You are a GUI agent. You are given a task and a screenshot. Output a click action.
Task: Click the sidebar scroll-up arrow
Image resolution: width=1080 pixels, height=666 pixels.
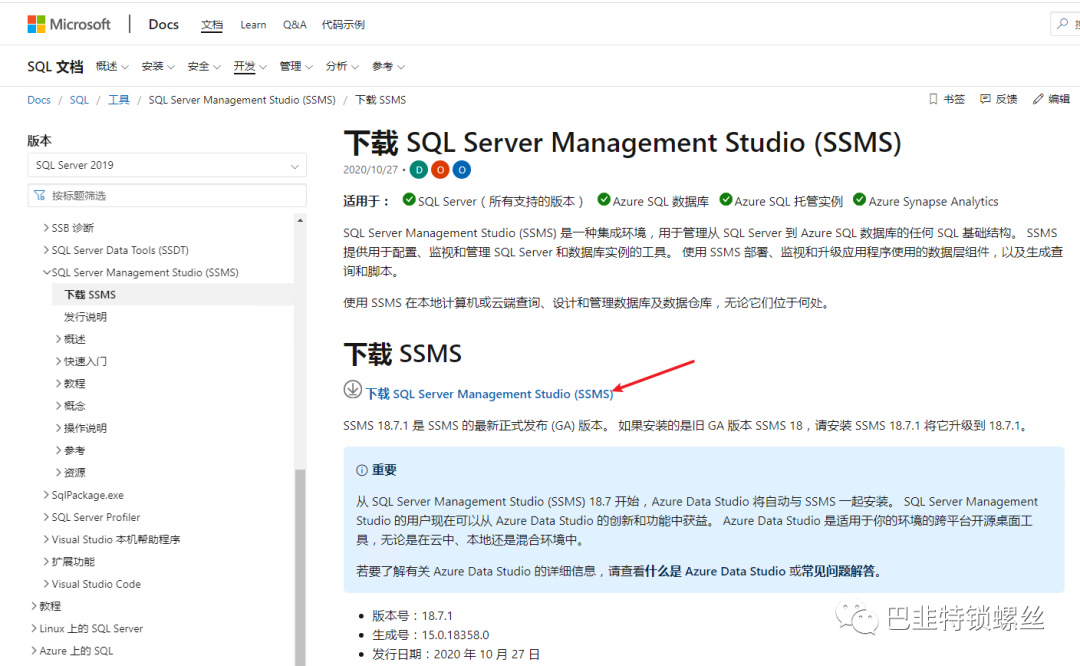click(300, 220)
